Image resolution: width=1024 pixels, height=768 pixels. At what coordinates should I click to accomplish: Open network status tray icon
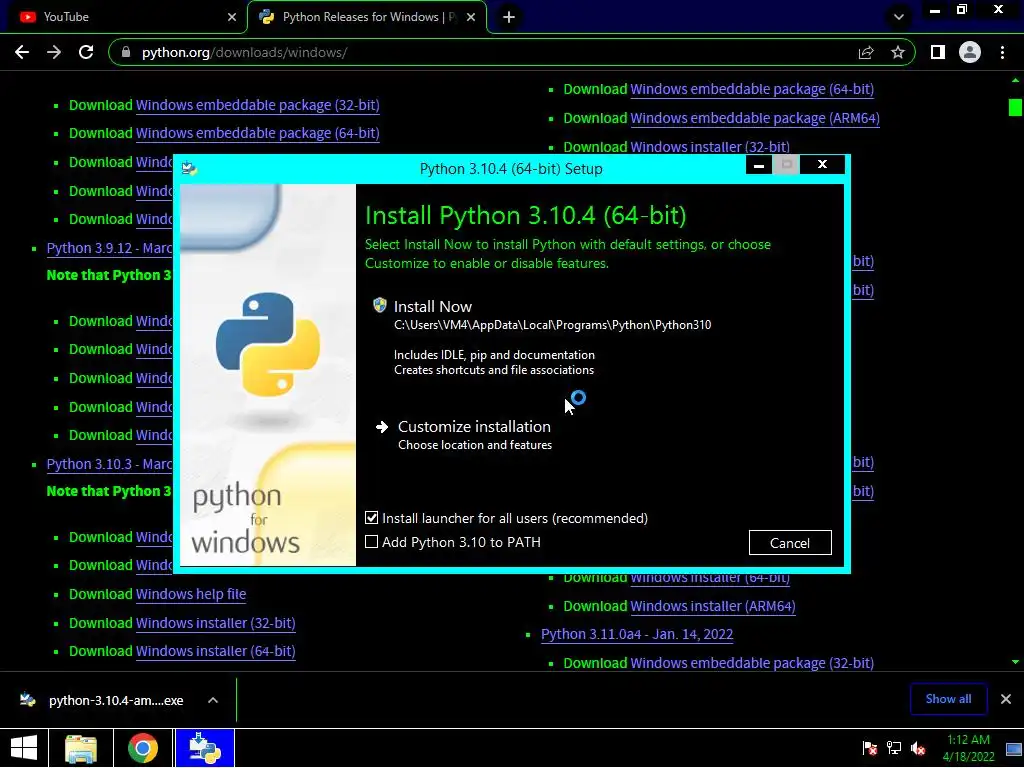[x=894, y=748]
